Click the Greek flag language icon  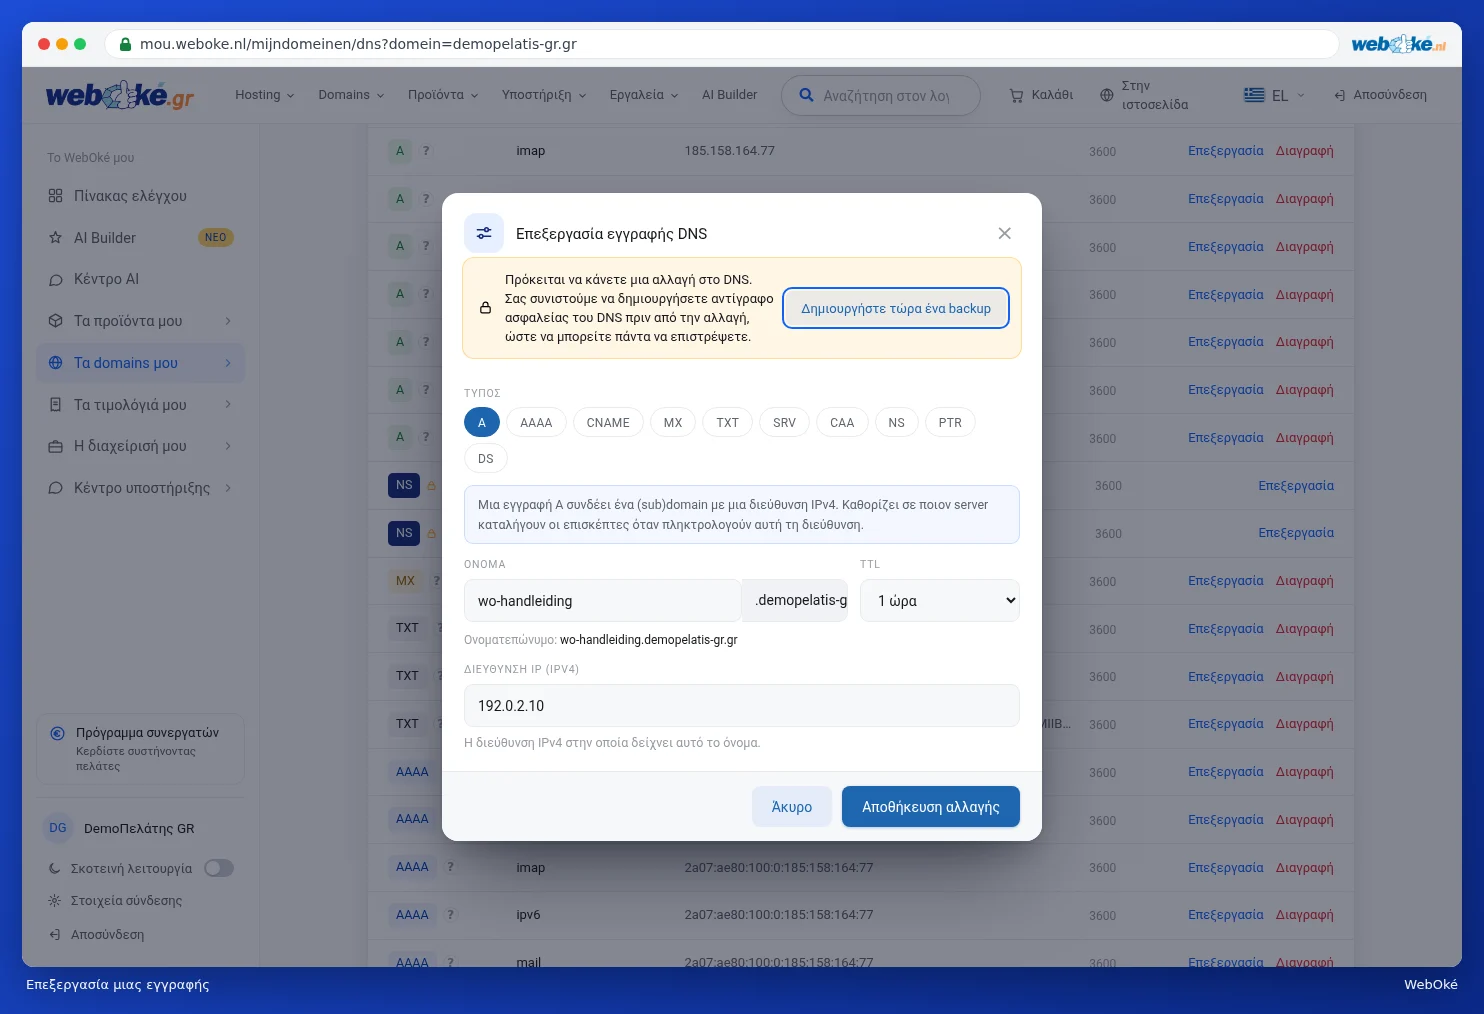1254,95
